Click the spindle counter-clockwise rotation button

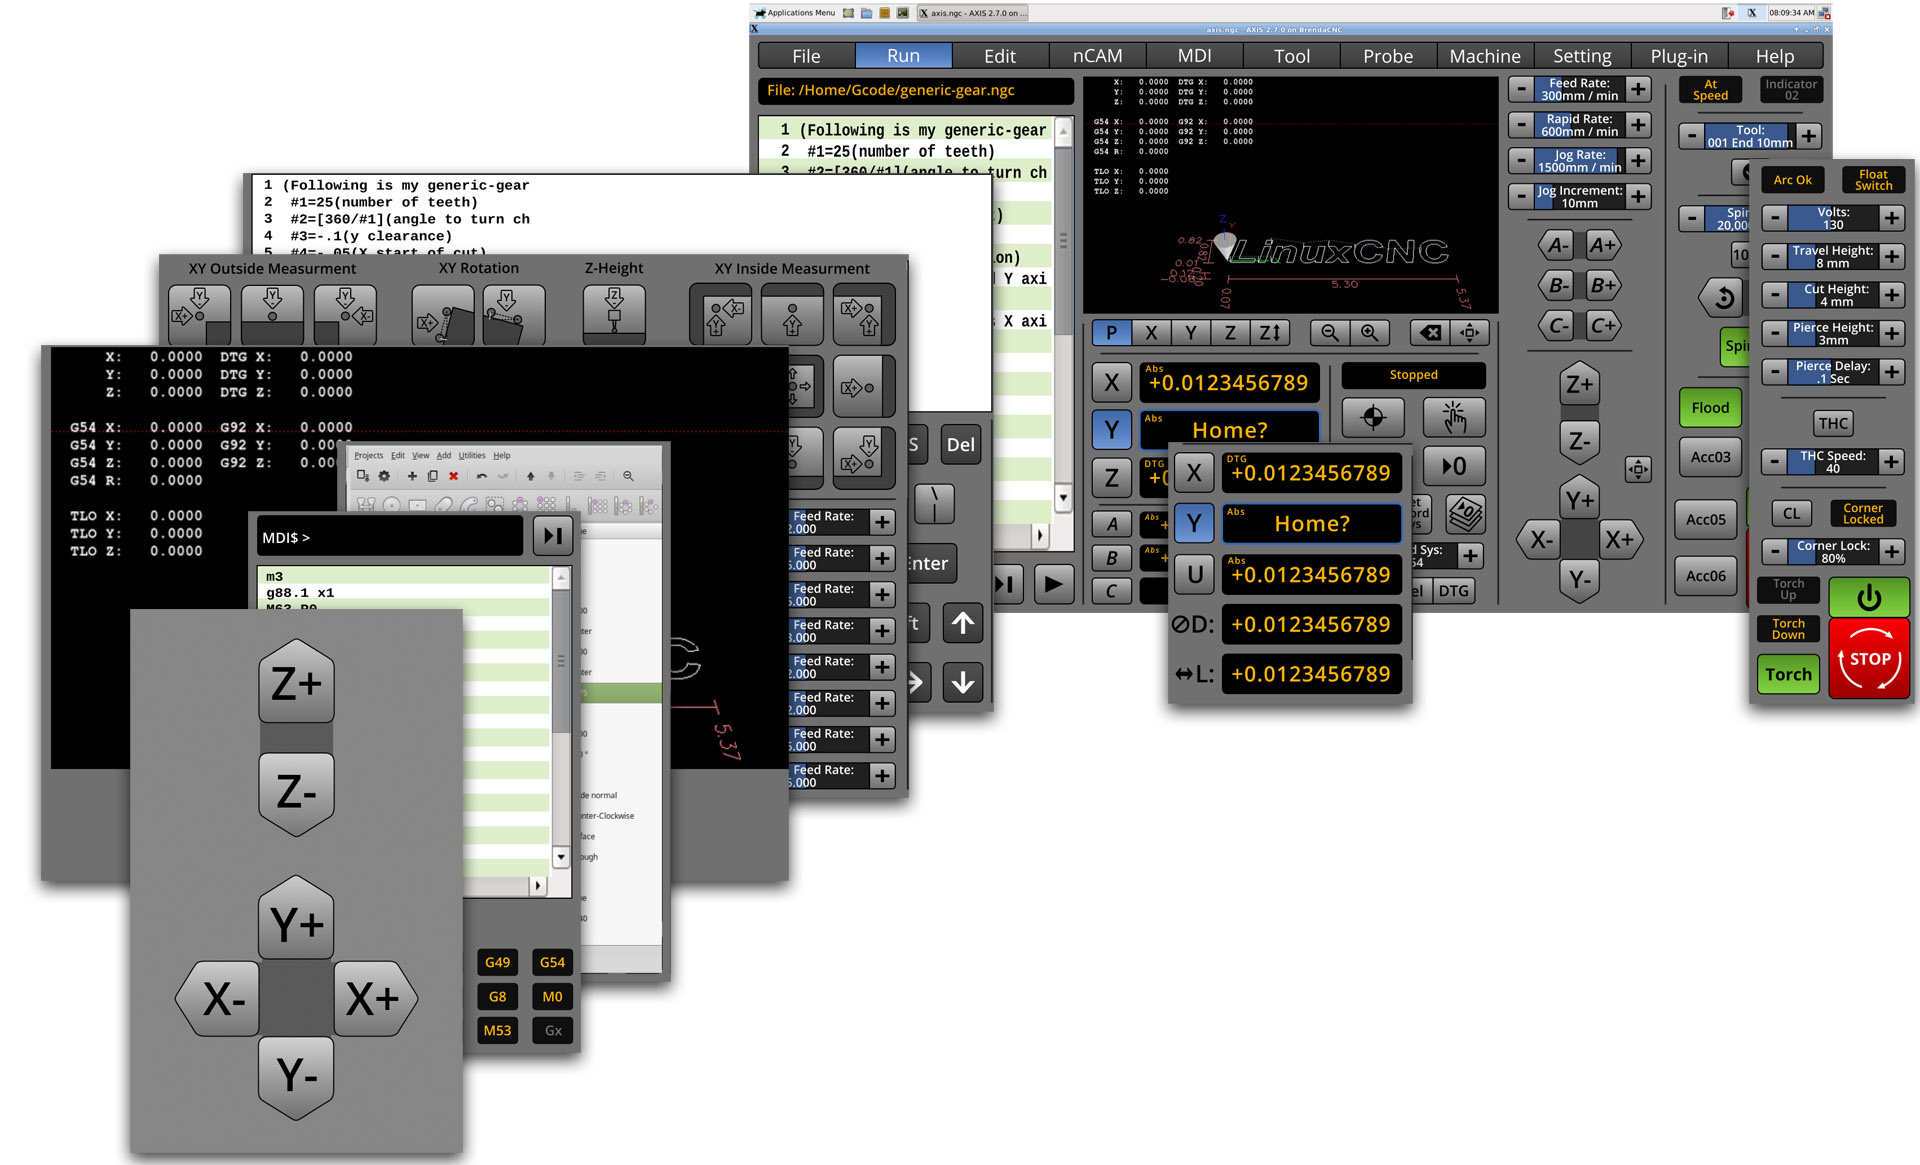[1723, 297]
